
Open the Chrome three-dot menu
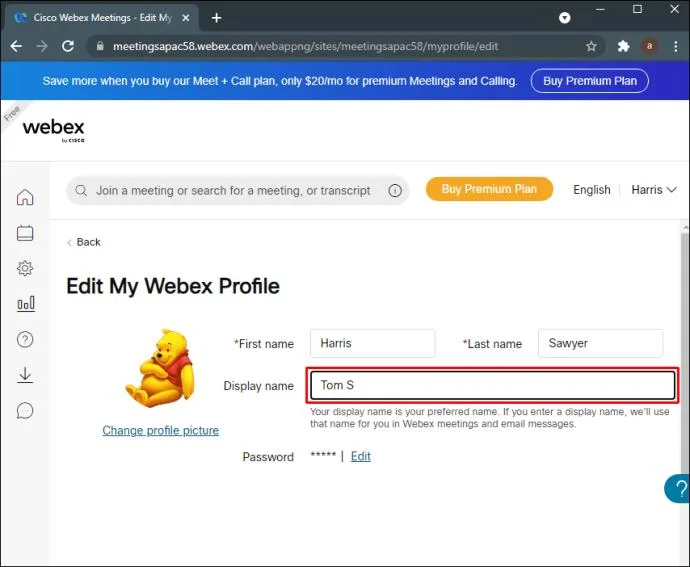pyautogui.click(x=675, y=46)
